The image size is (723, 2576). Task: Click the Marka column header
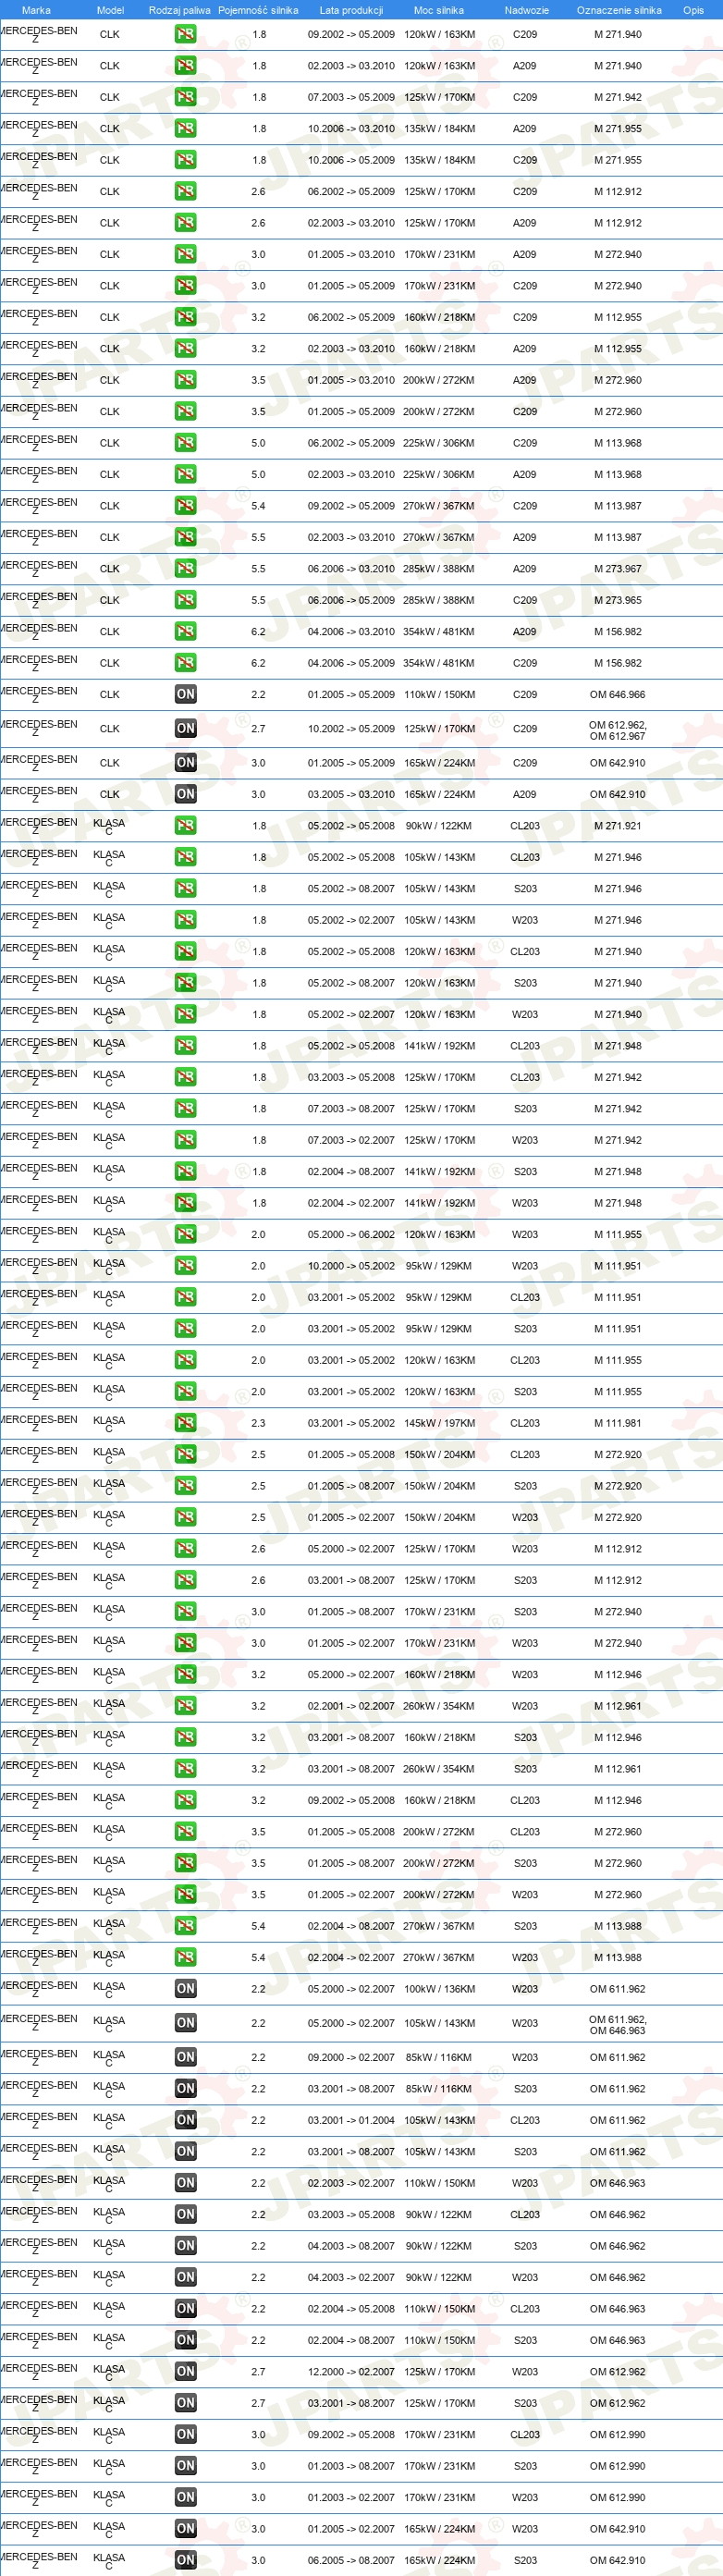click(36, 10)
